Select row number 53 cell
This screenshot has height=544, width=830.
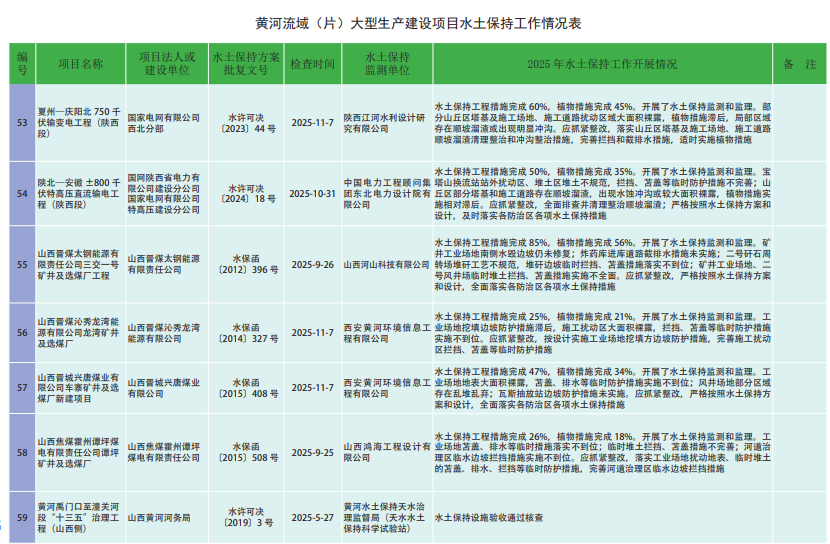pos(22,123)
